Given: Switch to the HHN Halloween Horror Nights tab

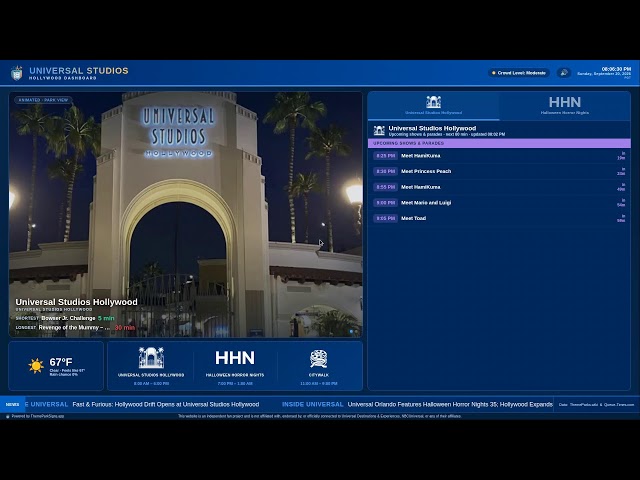Looking at the screenshot, I should (x=565, y=105).
